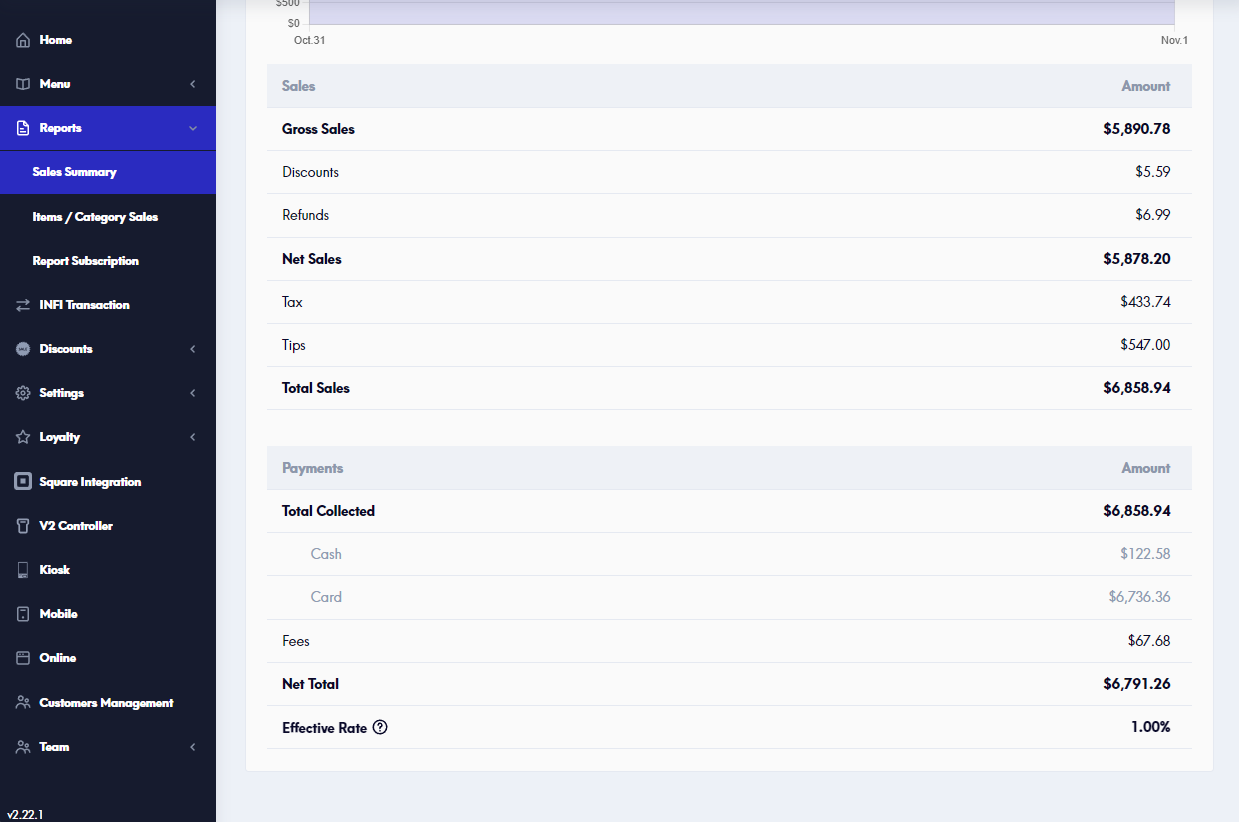Click the $433.74 tax amount

click(x=1146, y=302)
